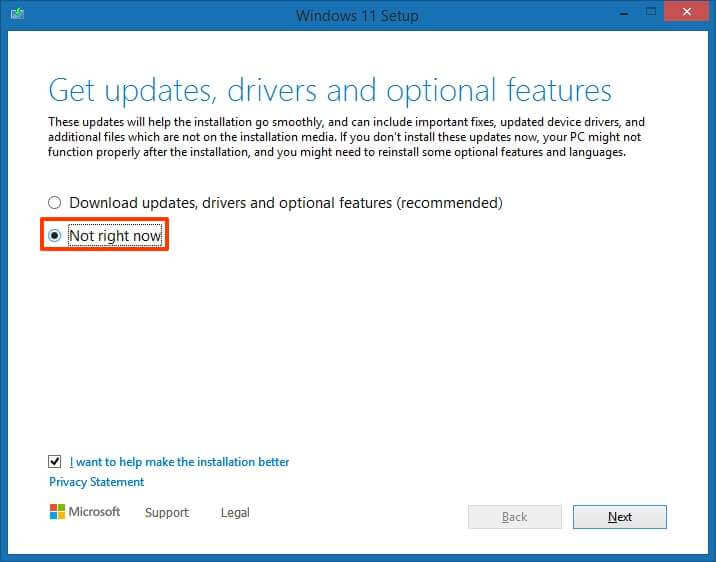Screen dimensions: 716x562
Task: Click the Next button
Action: pyautogui.click(x=620, y=517)
